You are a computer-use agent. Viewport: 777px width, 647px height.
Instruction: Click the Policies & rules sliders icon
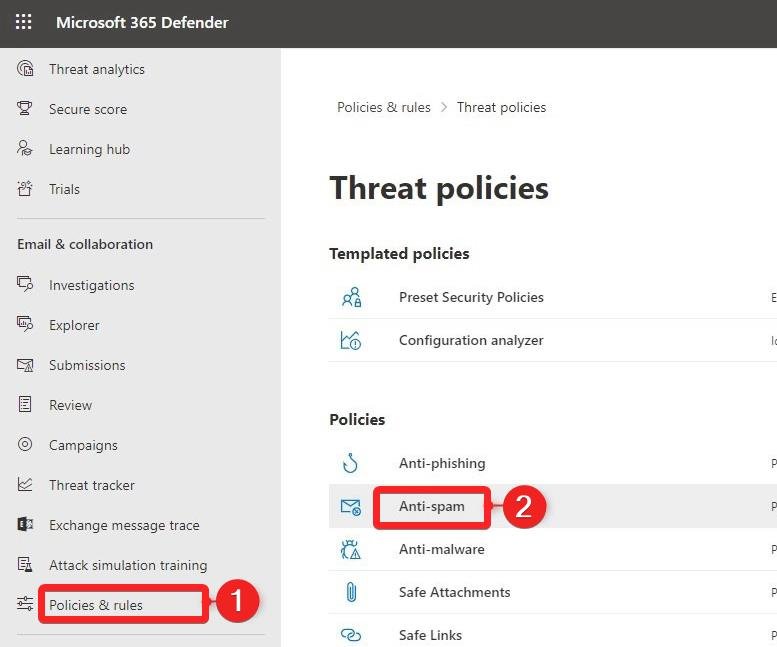coord(25,604)
